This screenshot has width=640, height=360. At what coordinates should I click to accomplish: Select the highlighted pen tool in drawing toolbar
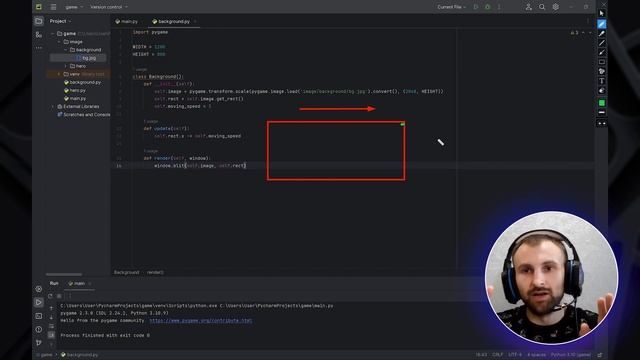(602, 24)
